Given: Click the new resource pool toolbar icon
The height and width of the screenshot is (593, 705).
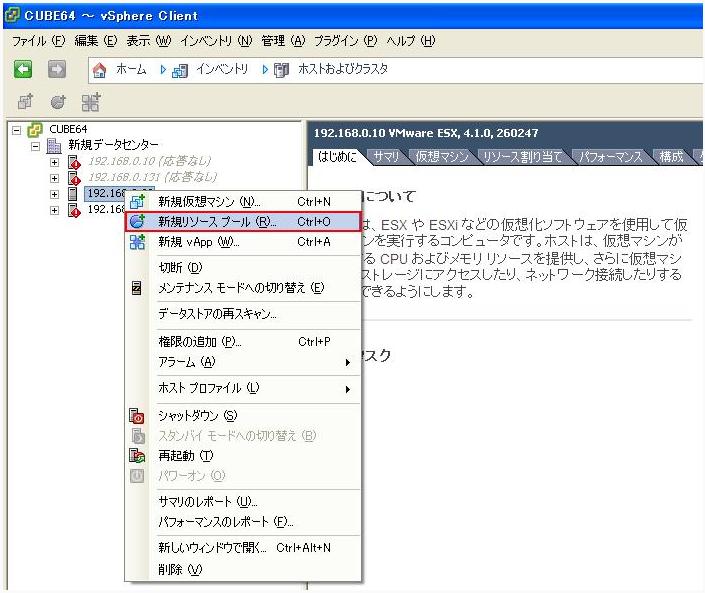Looking at the screenshot, I should click(x=58, y=102).
